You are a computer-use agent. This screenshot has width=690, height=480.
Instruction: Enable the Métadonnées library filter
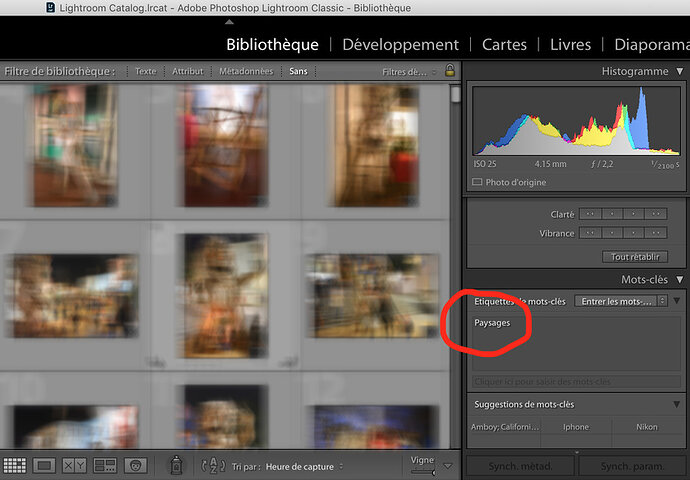click(246, 71)
